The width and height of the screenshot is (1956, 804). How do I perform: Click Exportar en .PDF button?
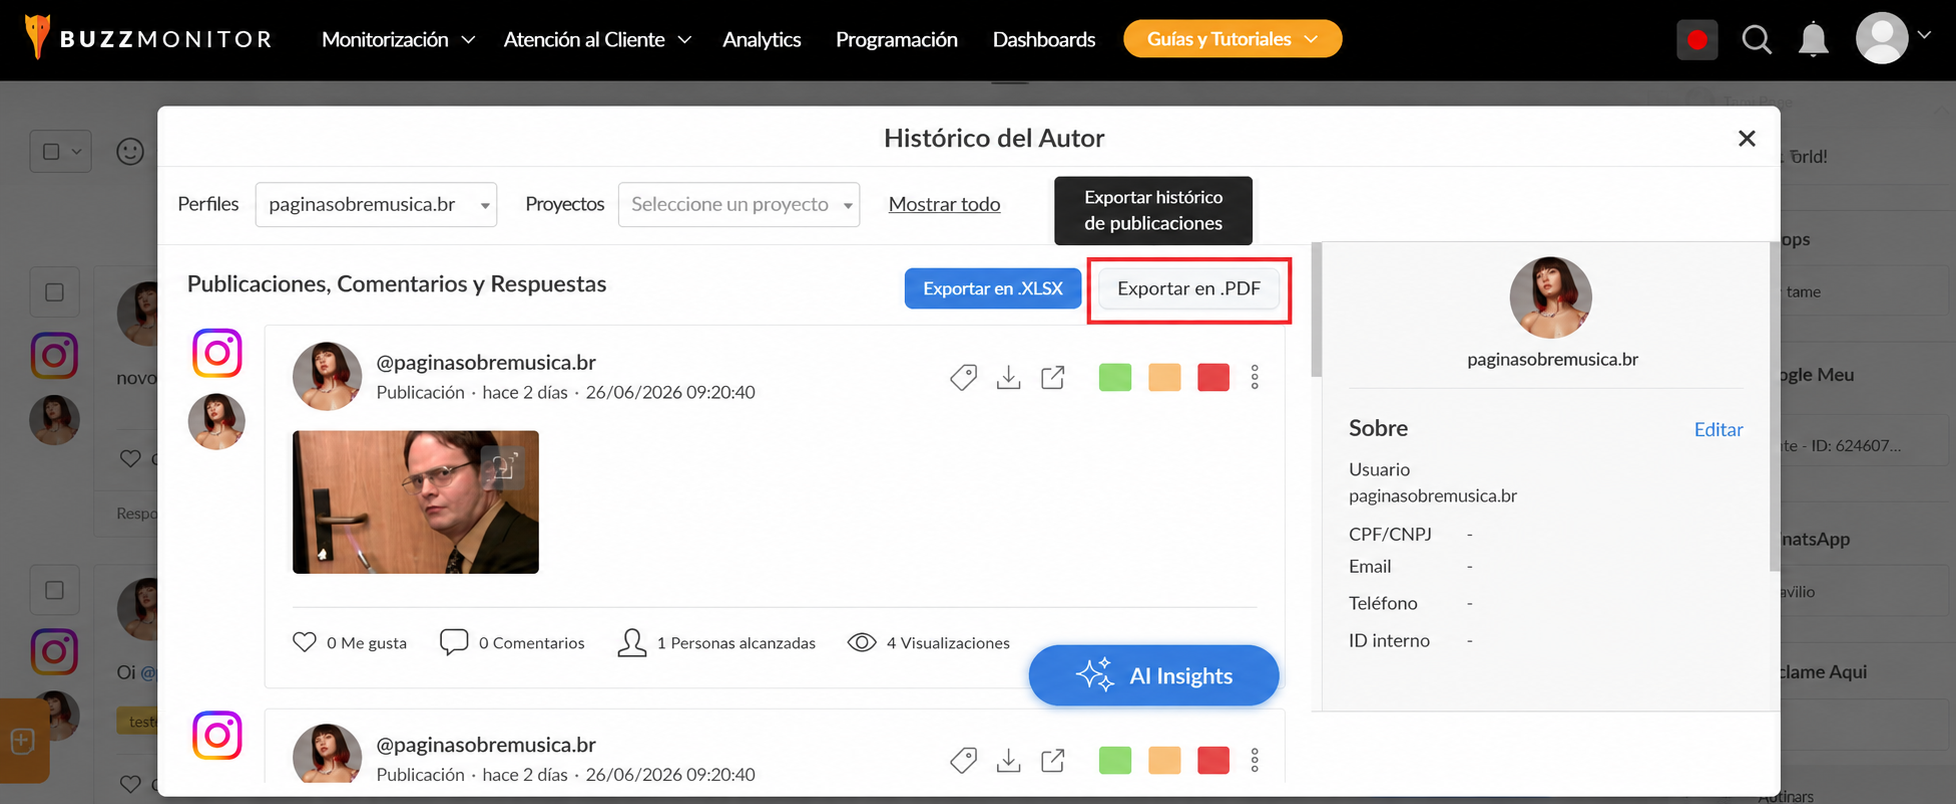(1189, 288)
